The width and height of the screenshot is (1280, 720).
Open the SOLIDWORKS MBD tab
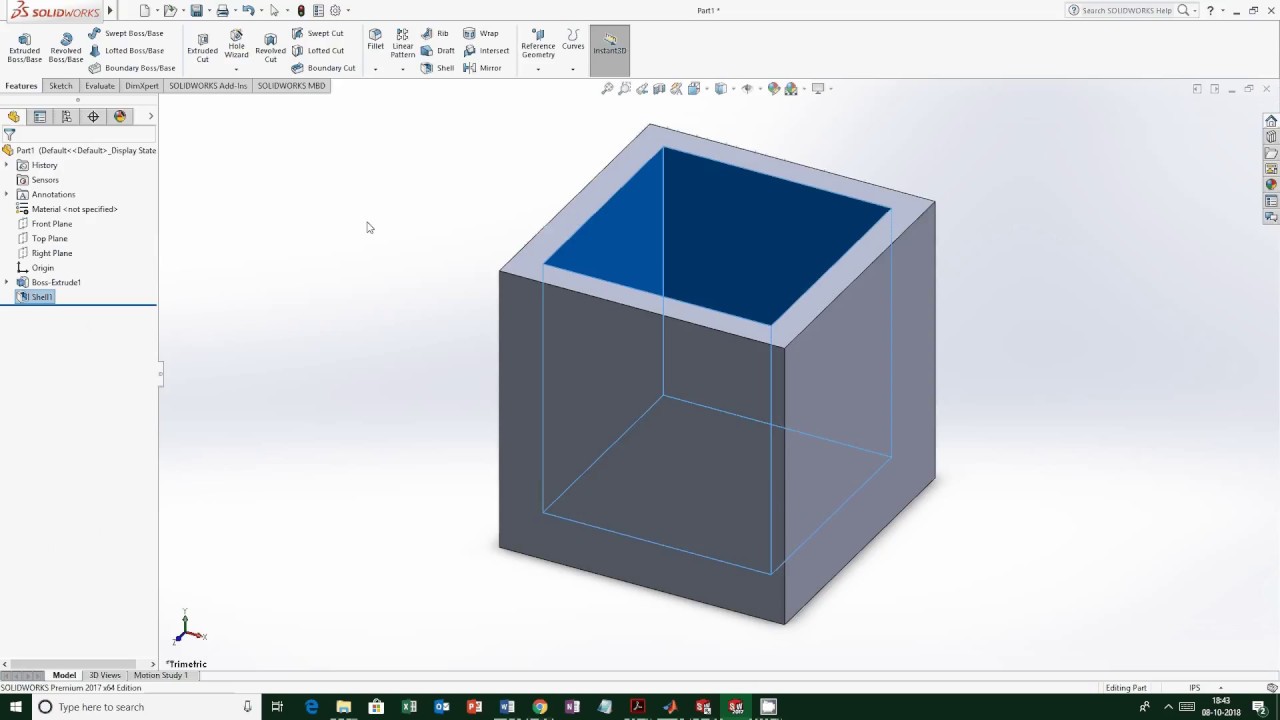click(291, 86)
